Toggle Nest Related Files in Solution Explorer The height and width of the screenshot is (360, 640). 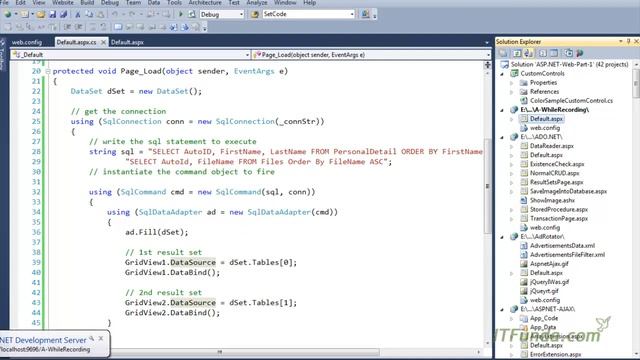pos(529,53)
